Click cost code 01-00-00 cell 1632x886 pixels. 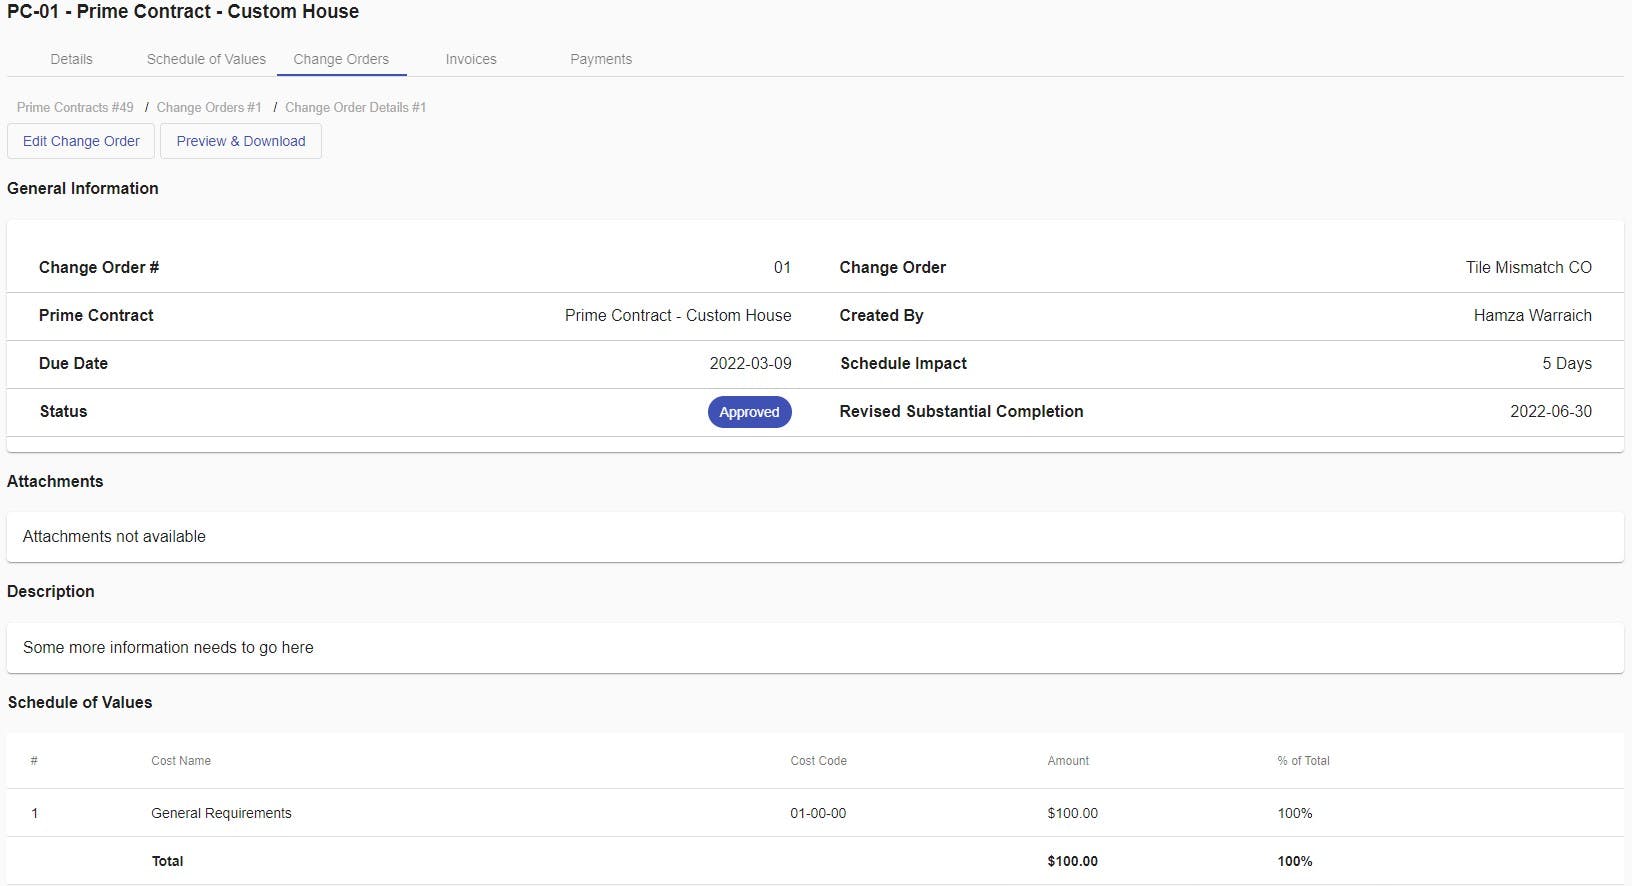point(818,813)
